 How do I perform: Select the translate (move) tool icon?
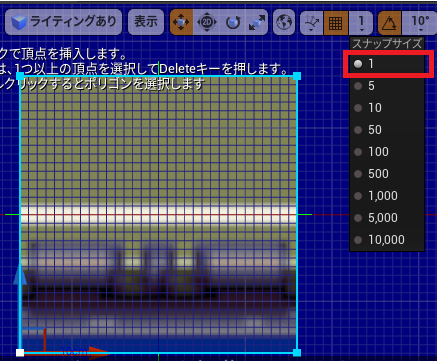pyautogui.click(x=181, y=22)
